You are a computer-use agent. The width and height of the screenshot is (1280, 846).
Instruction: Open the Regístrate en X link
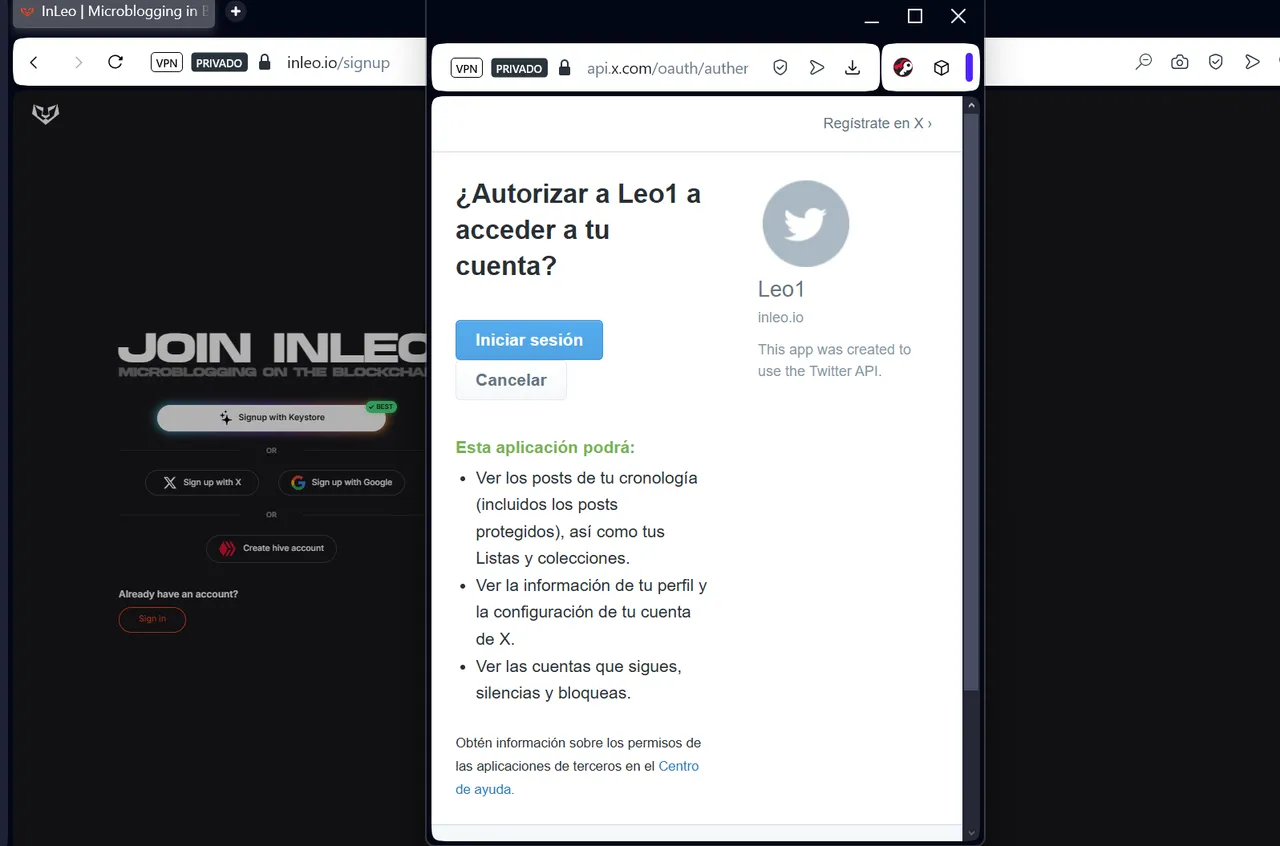(877, 123)
